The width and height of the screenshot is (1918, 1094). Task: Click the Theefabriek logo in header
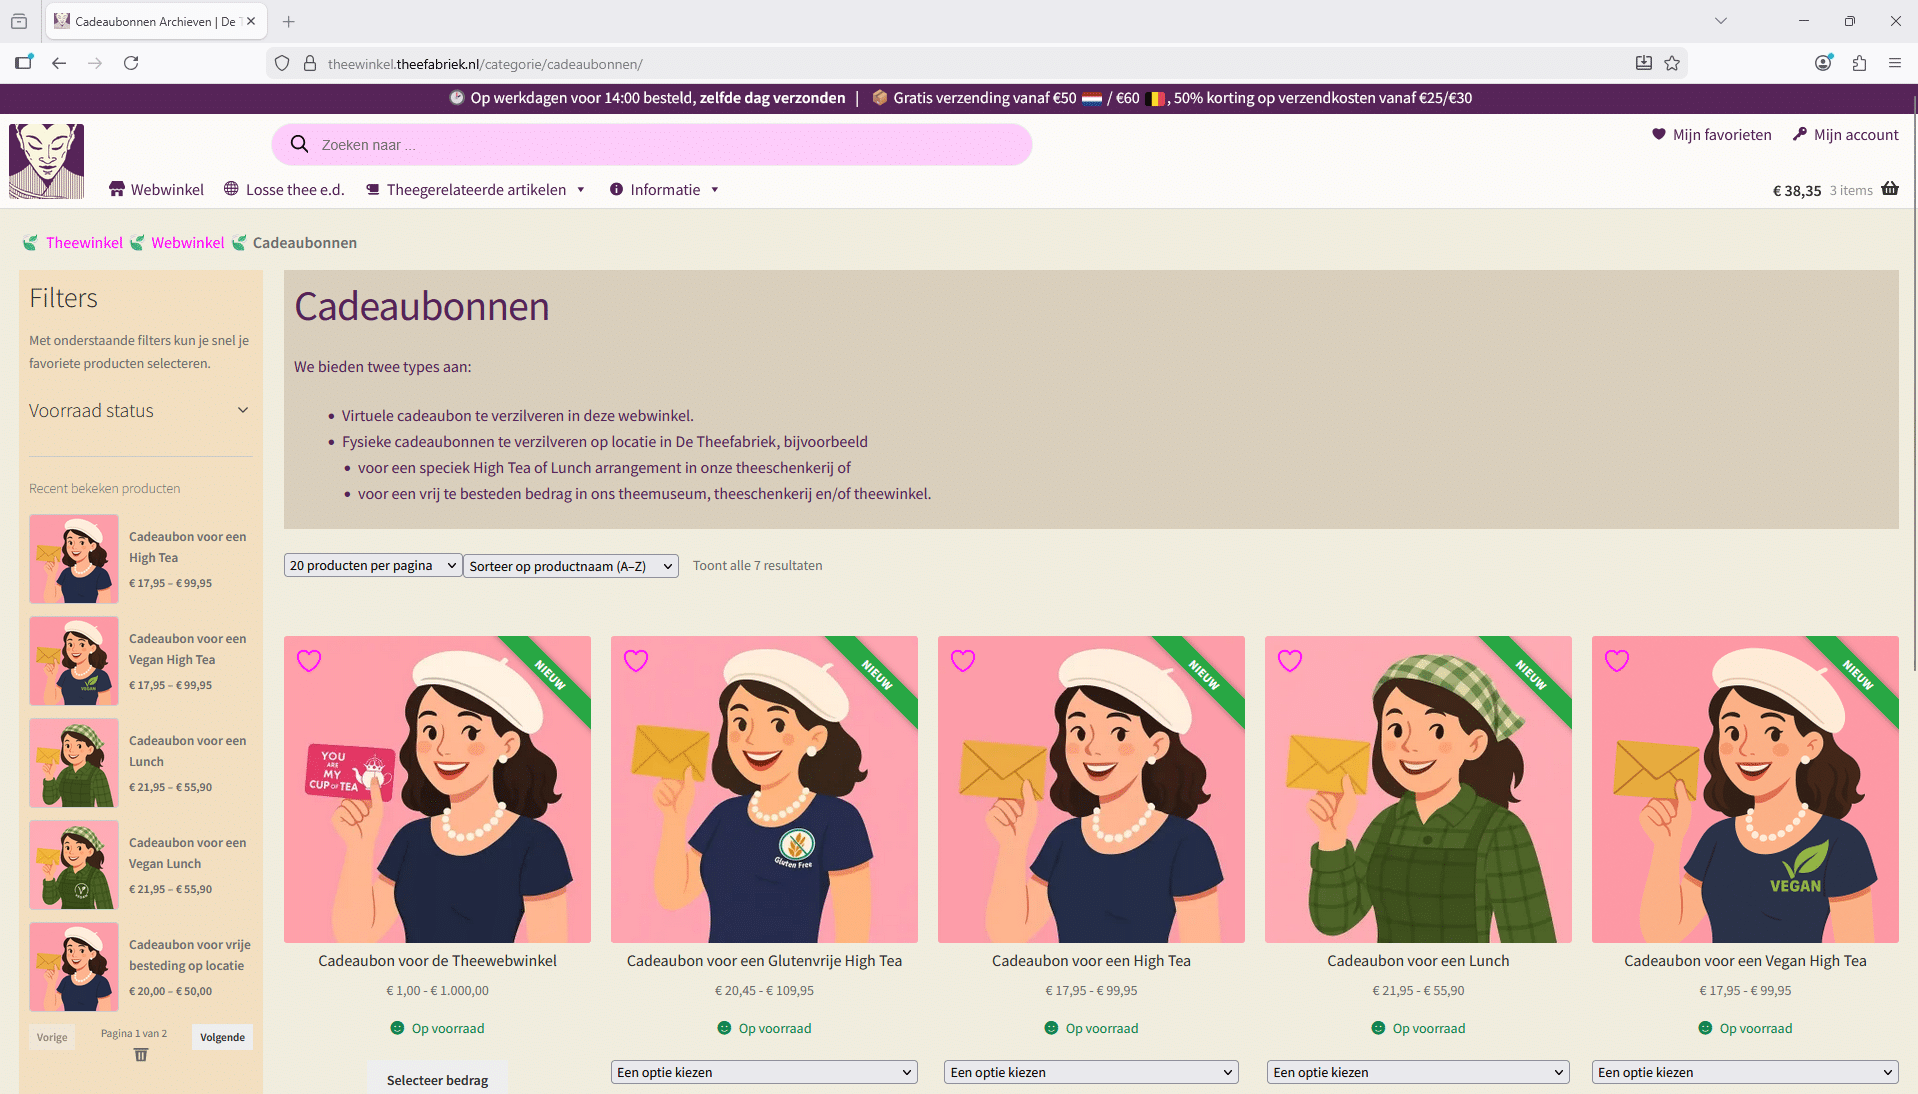pyautogui.click(x=46, y=161)
